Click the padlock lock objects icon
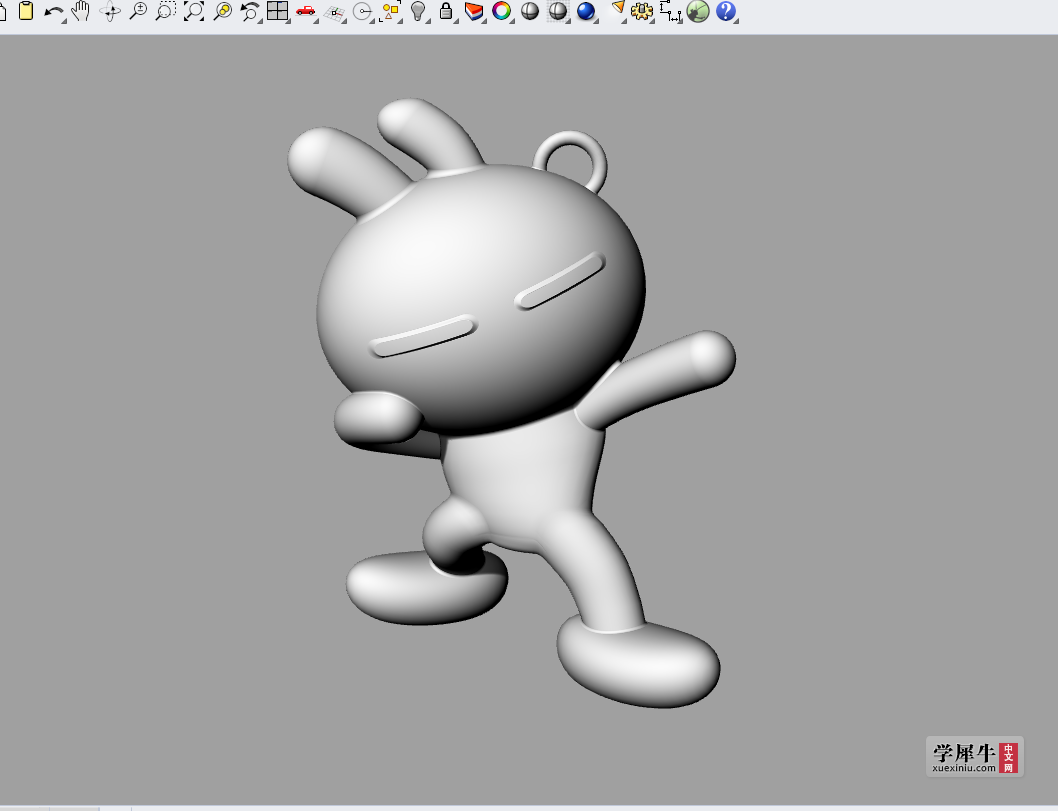1058x811 pixels. (446, 11)
